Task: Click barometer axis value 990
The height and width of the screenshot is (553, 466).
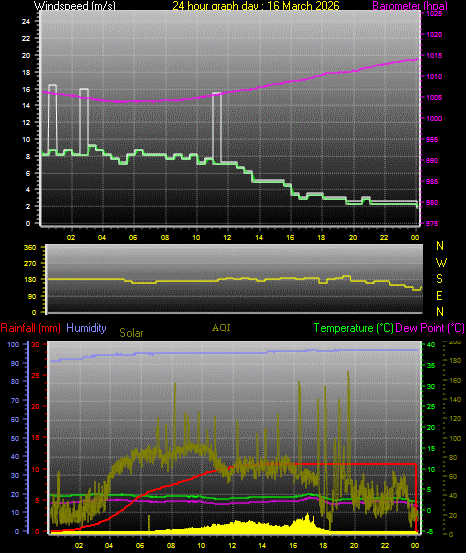Action: [432, 160]
